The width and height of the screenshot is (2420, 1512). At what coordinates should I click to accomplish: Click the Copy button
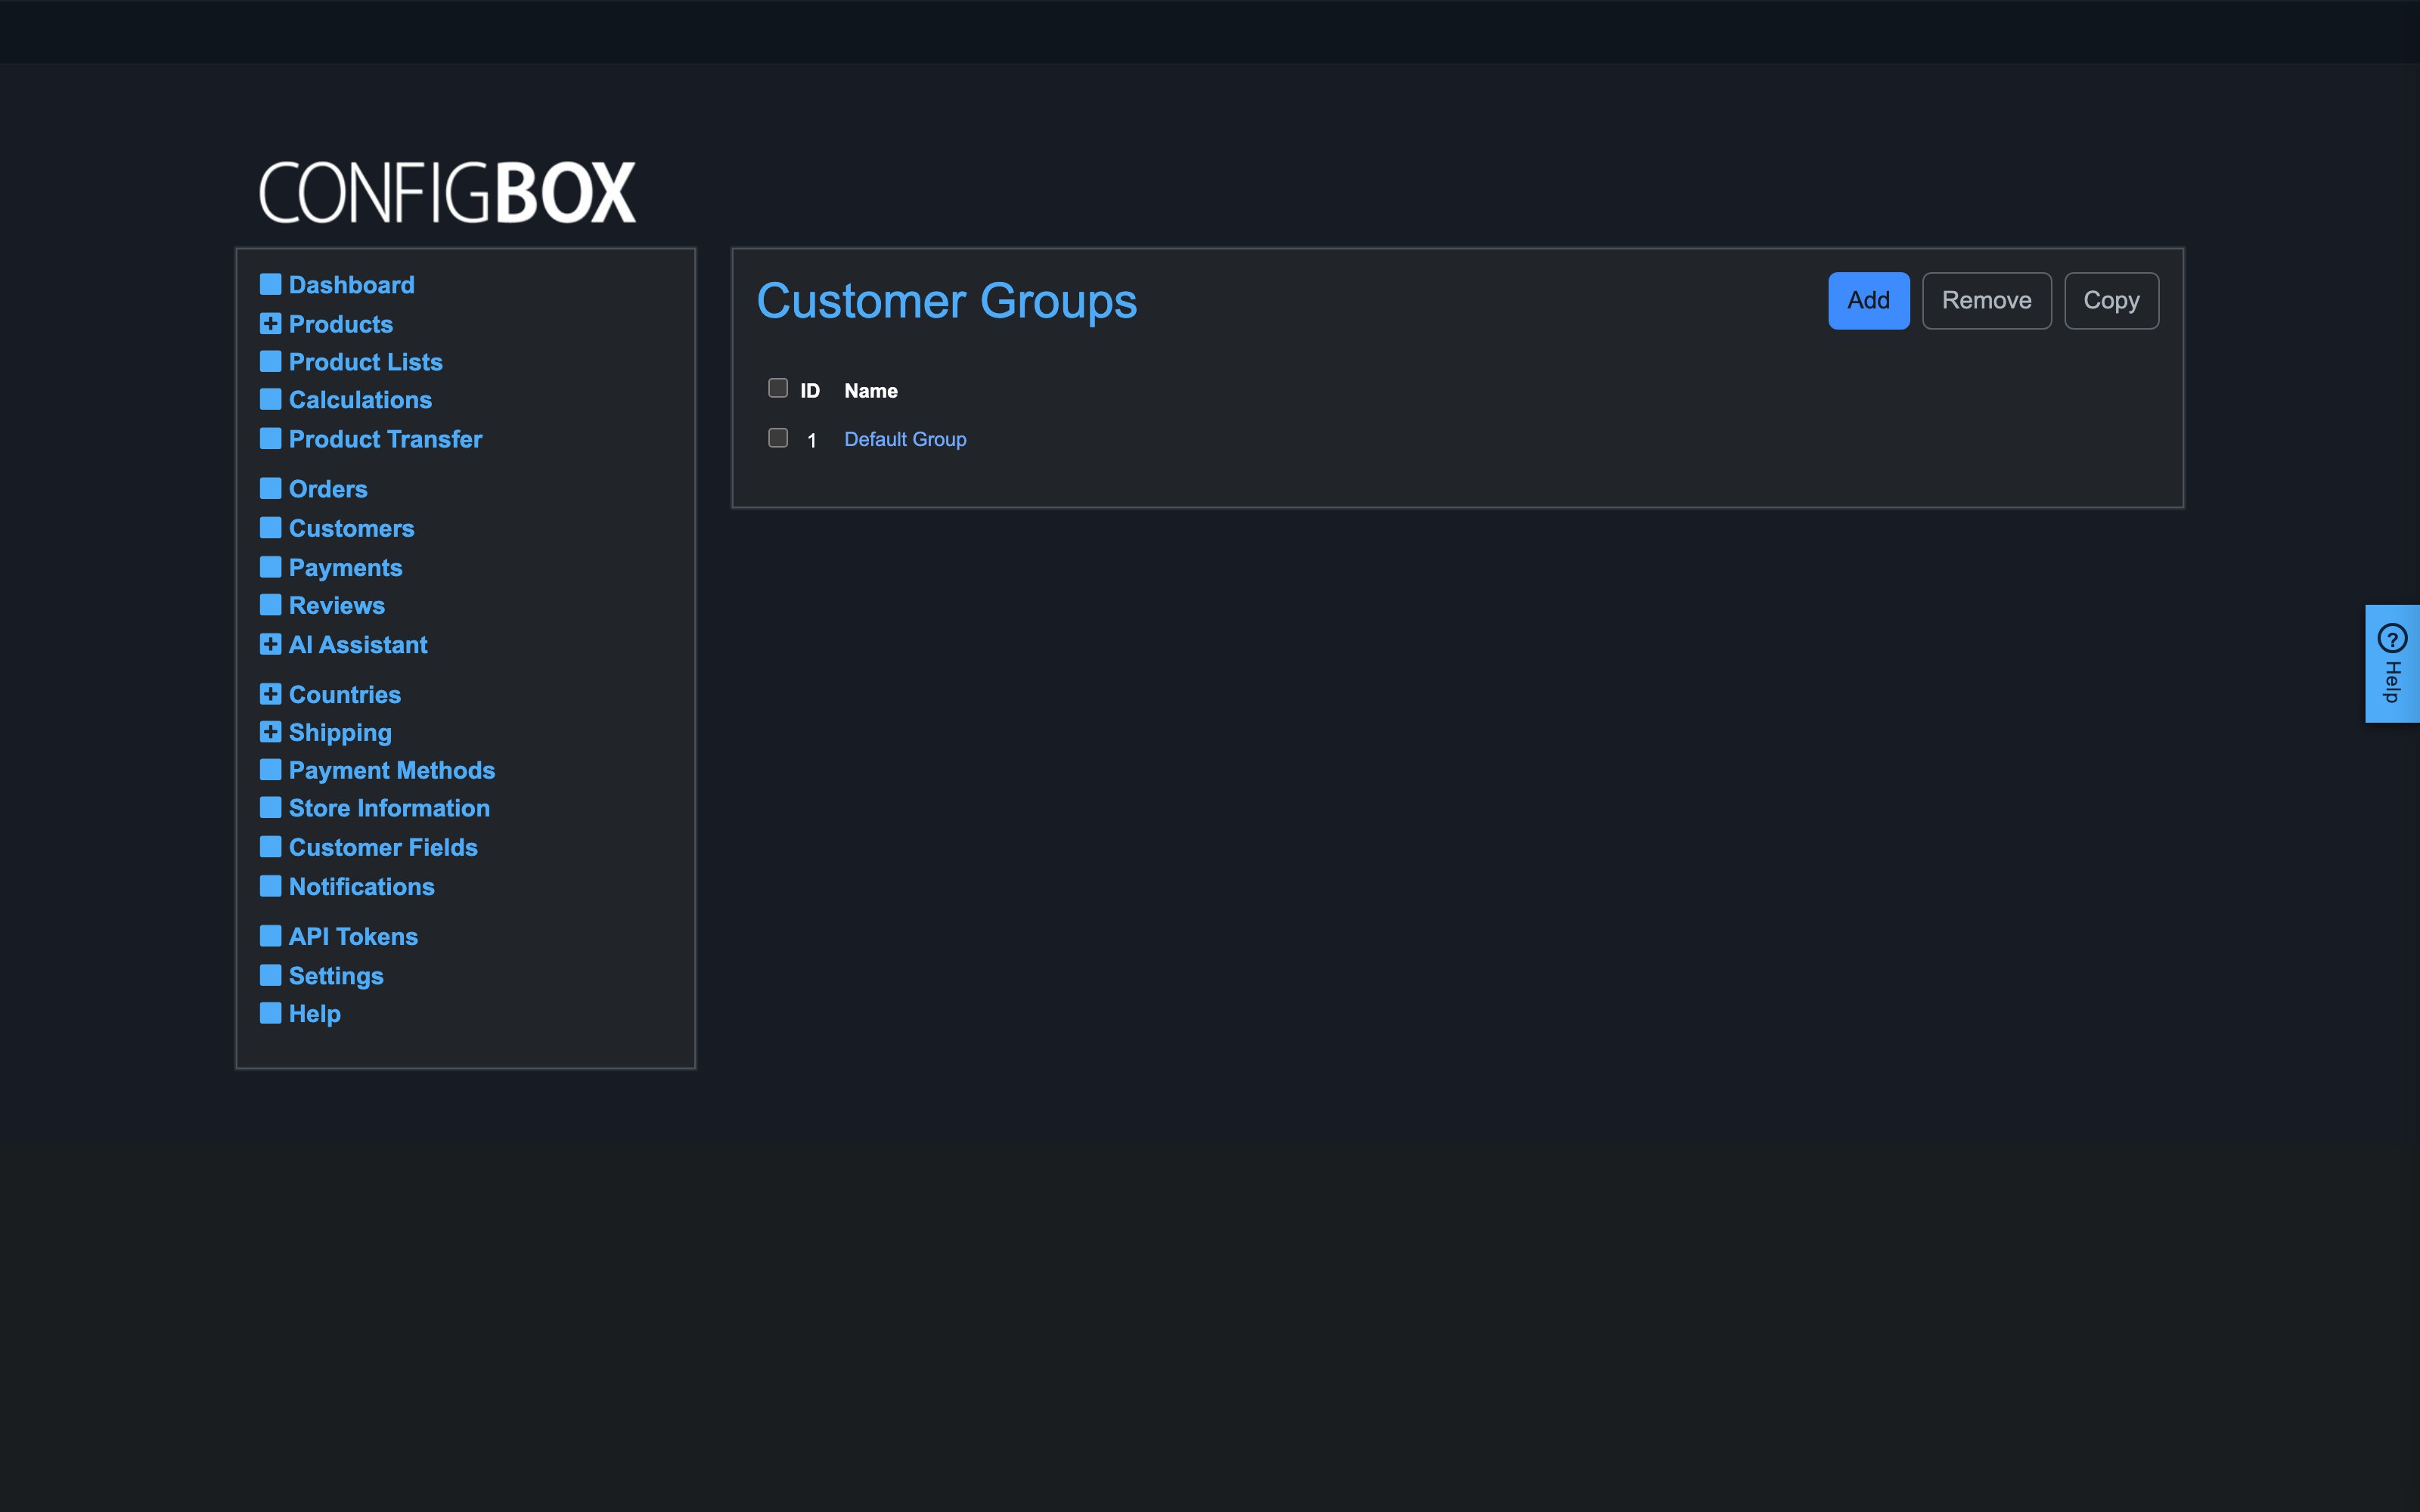pyautogui.click(x=2111, y=301)
